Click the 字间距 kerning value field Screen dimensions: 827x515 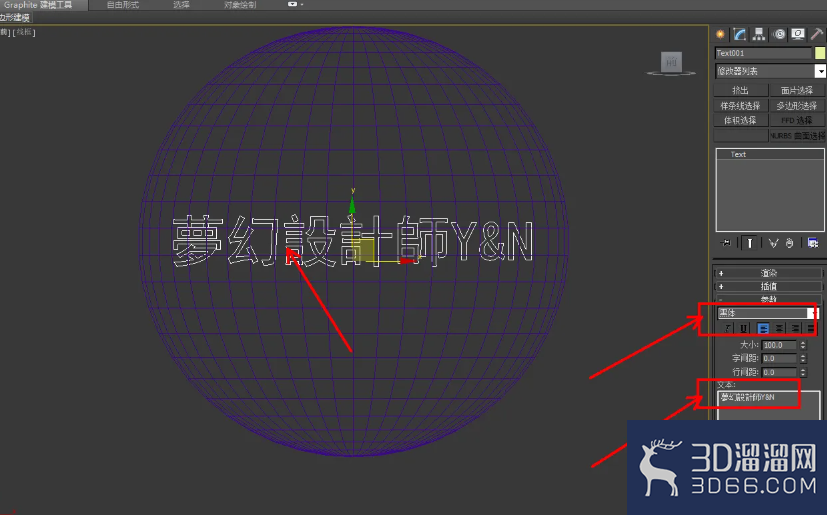click(x=780, y=358)
